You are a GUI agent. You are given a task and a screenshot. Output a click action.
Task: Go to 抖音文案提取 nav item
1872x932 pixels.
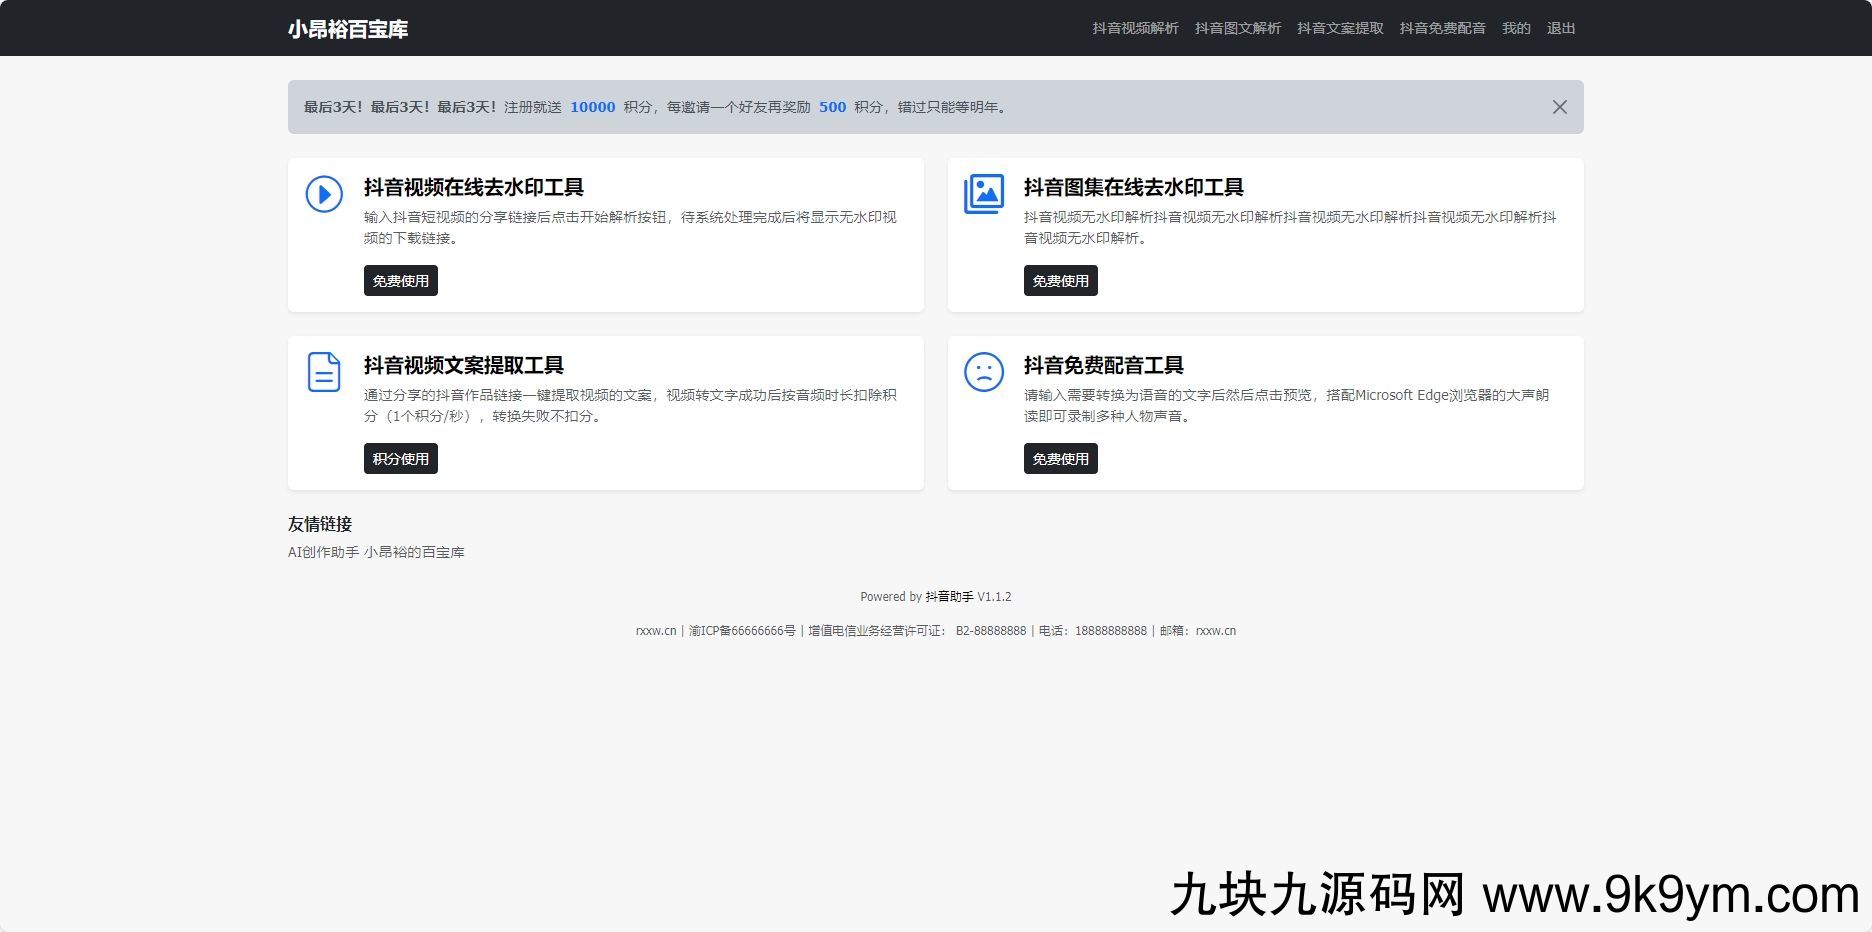point(1340,28)
